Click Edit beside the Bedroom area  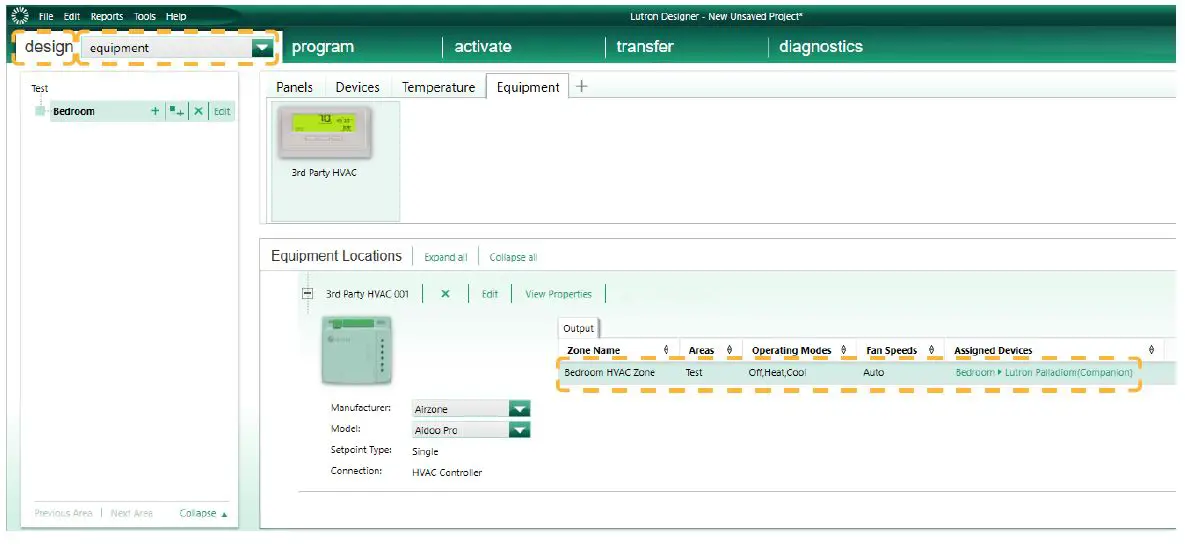click(221, 111)
